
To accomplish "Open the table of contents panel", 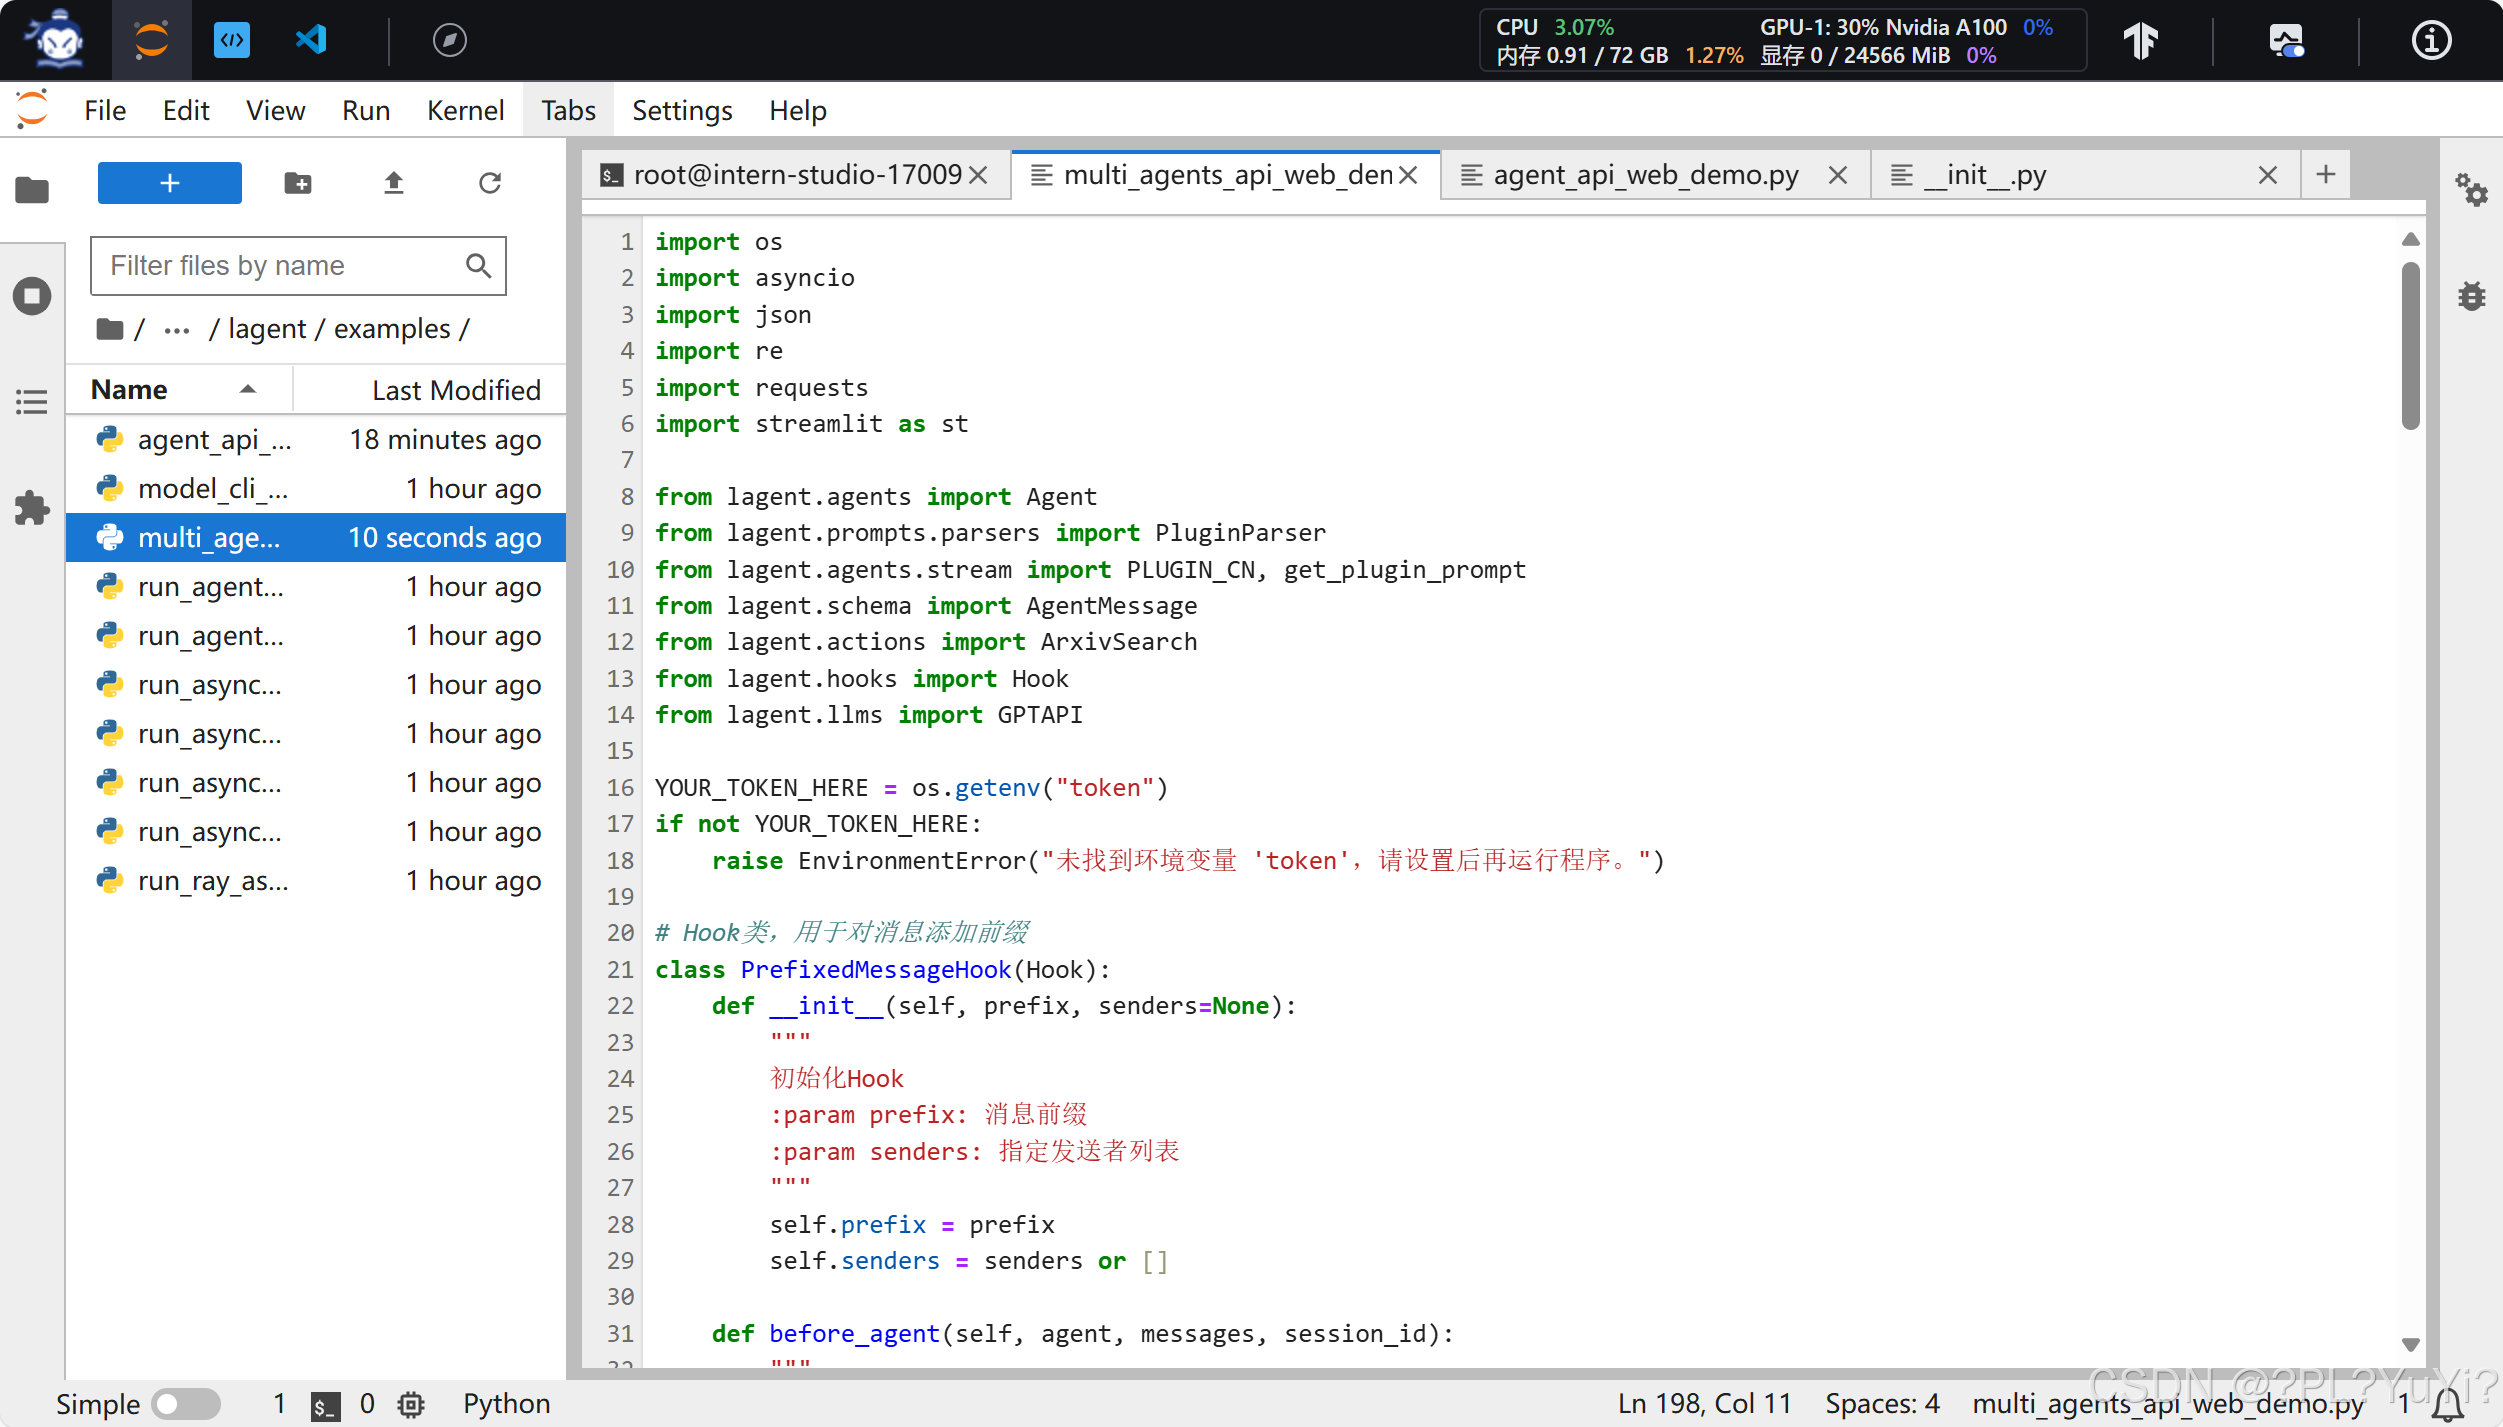I will (x=33, y=402).
